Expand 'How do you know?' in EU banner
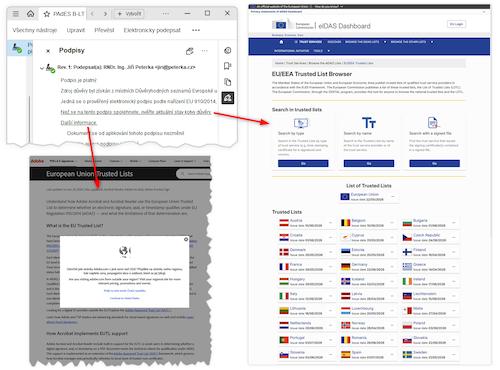Viewport: 500px width, 370px height. [328, 6]
